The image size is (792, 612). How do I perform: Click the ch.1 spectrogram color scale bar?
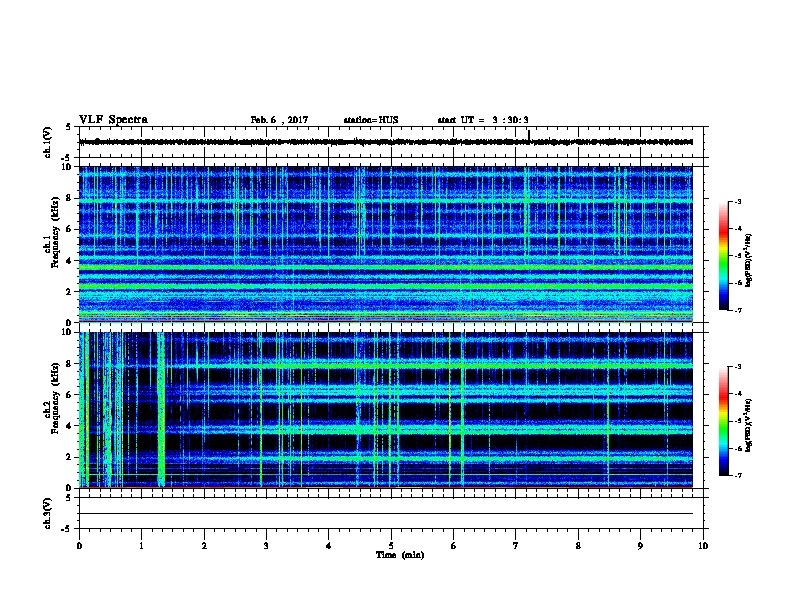pos(723,256)
